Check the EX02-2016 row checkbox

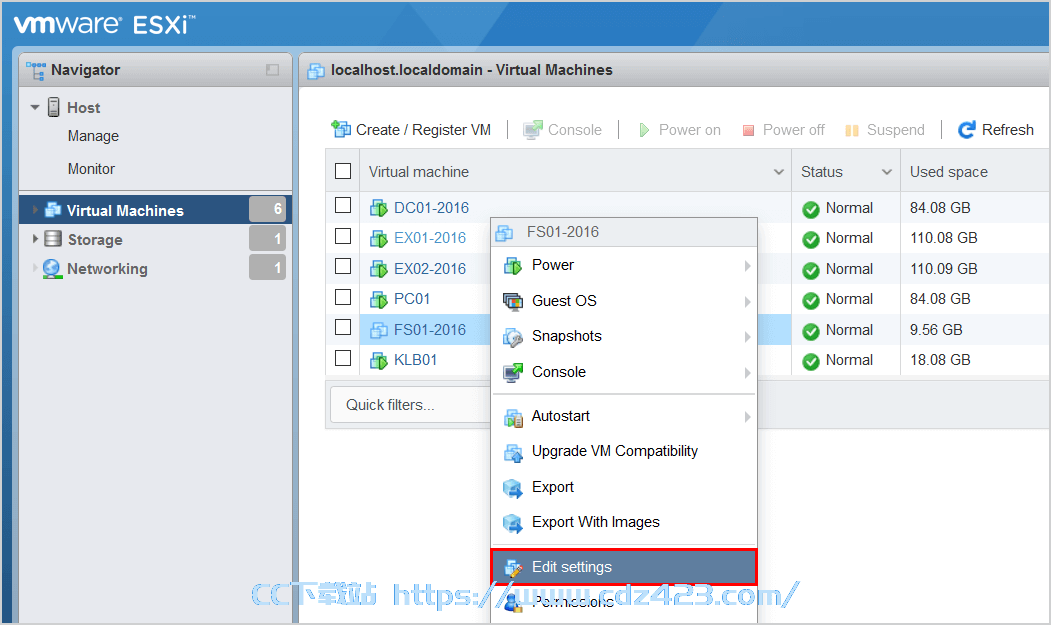[343, 266]
